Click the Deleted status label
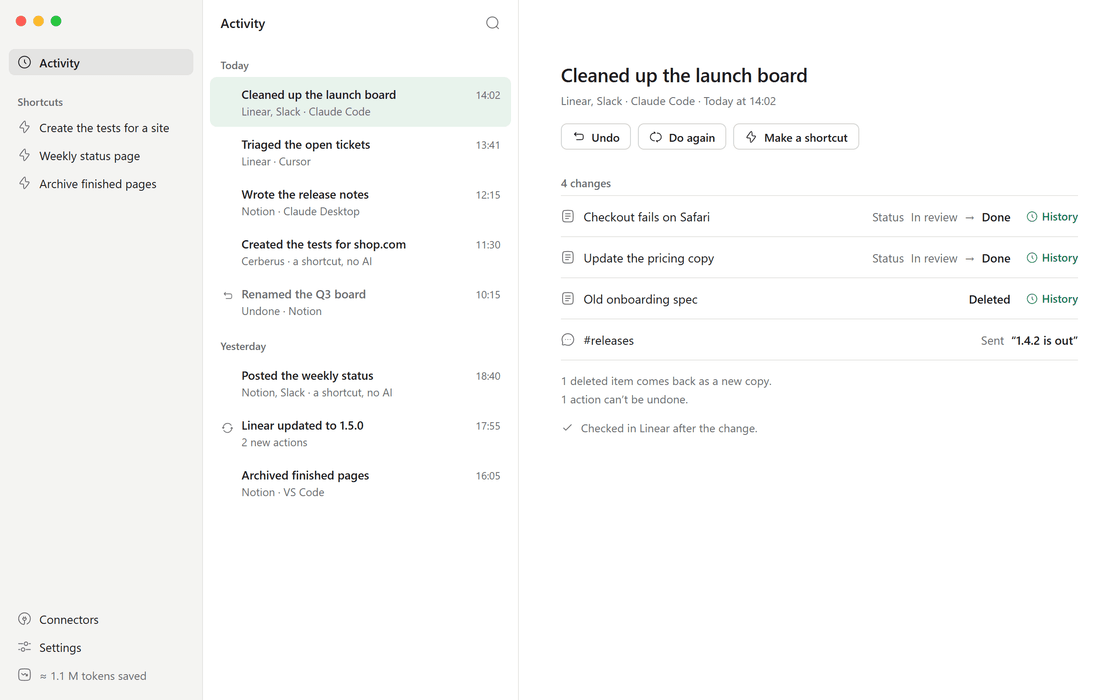Image resolution: width=1120 pixels, height=700 pixels. click(x=989, y=299)
